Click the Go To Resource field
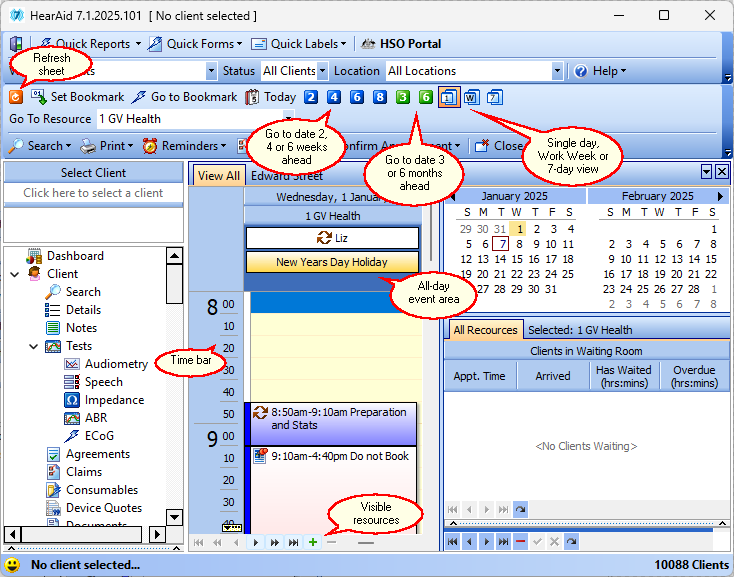The width and height of the screenshot is (734, 577). (x=196, y=119)
